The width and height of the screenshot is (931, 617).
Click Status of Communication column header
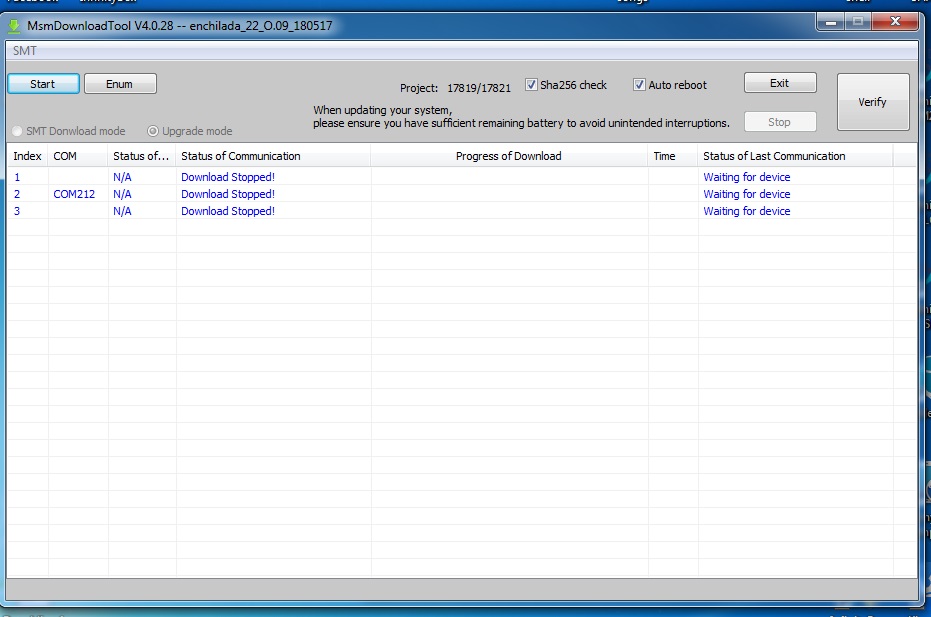273,156
